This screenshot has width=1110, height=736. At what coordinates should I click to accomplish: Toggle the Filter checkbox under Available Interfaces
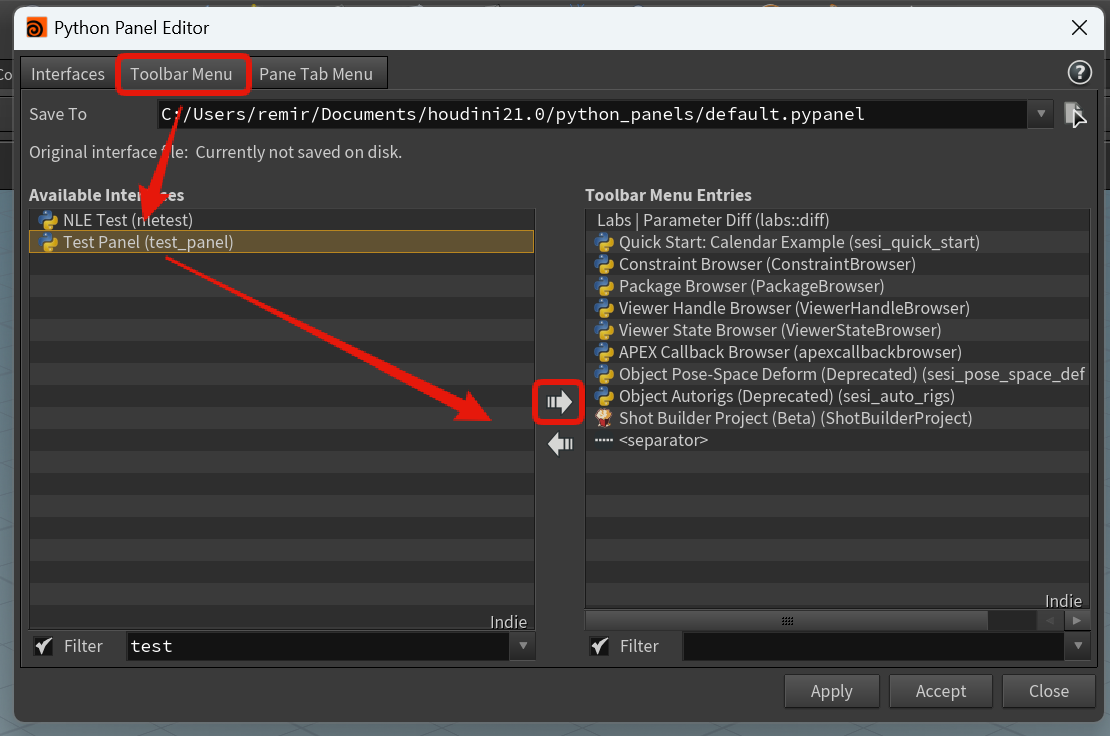tap(44, 646)
